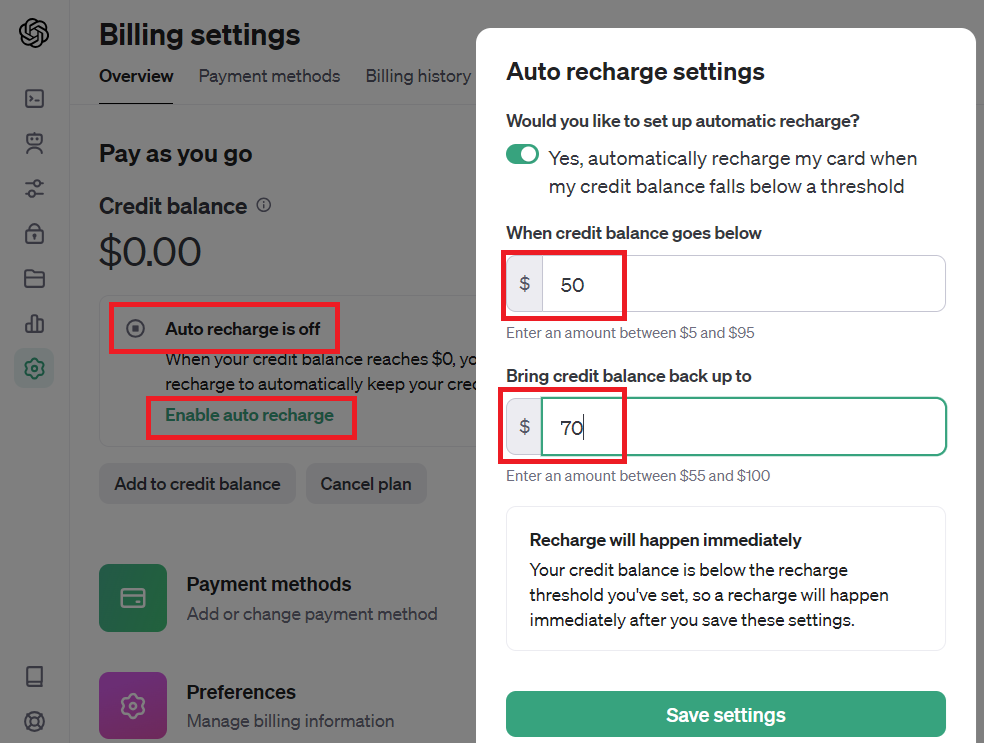This screenshot has width=984, height=743.
Task: Click the Save settings button
Action: [725, 715]
